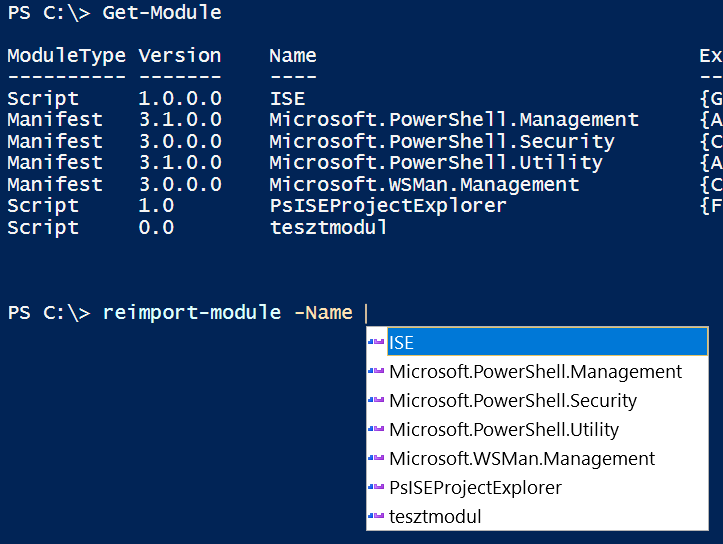Select the highlighted ISE entry in the autocomplete popup
The width and height of the screenshot is (723, 544).
coord(402,342)
